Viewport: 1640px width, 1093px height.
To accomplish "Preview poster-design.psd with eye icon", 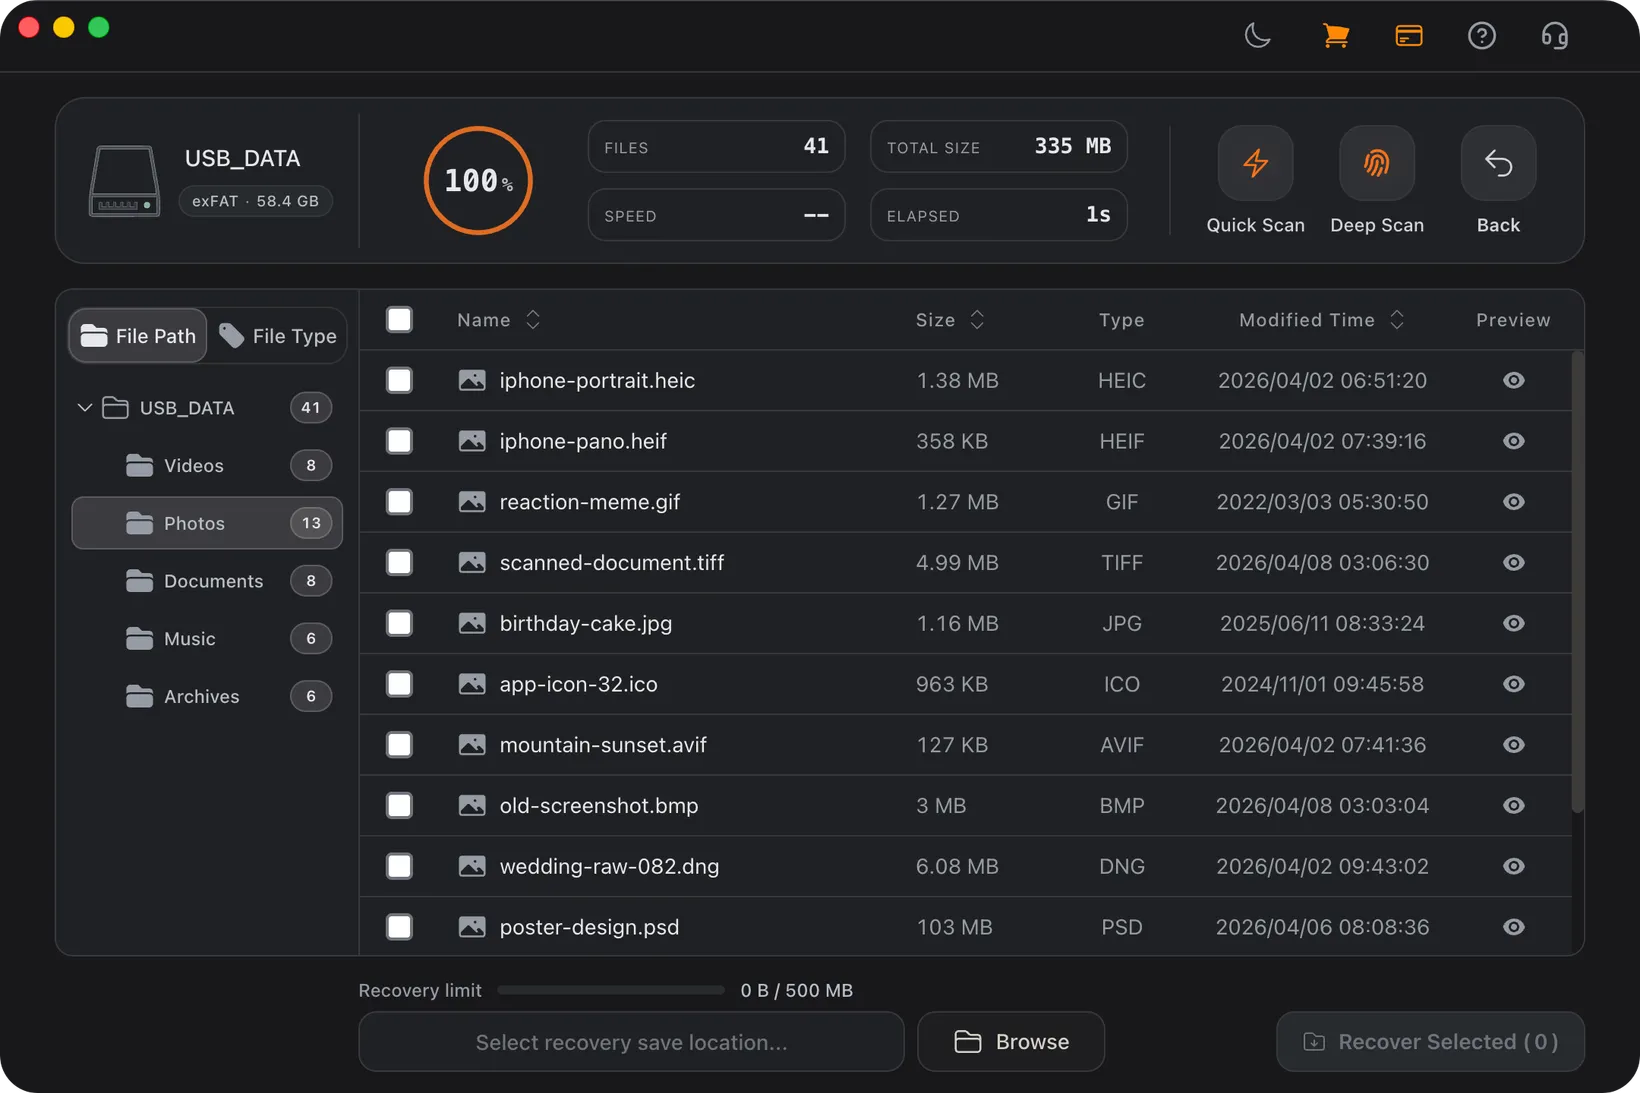I will coord(1514,927).
